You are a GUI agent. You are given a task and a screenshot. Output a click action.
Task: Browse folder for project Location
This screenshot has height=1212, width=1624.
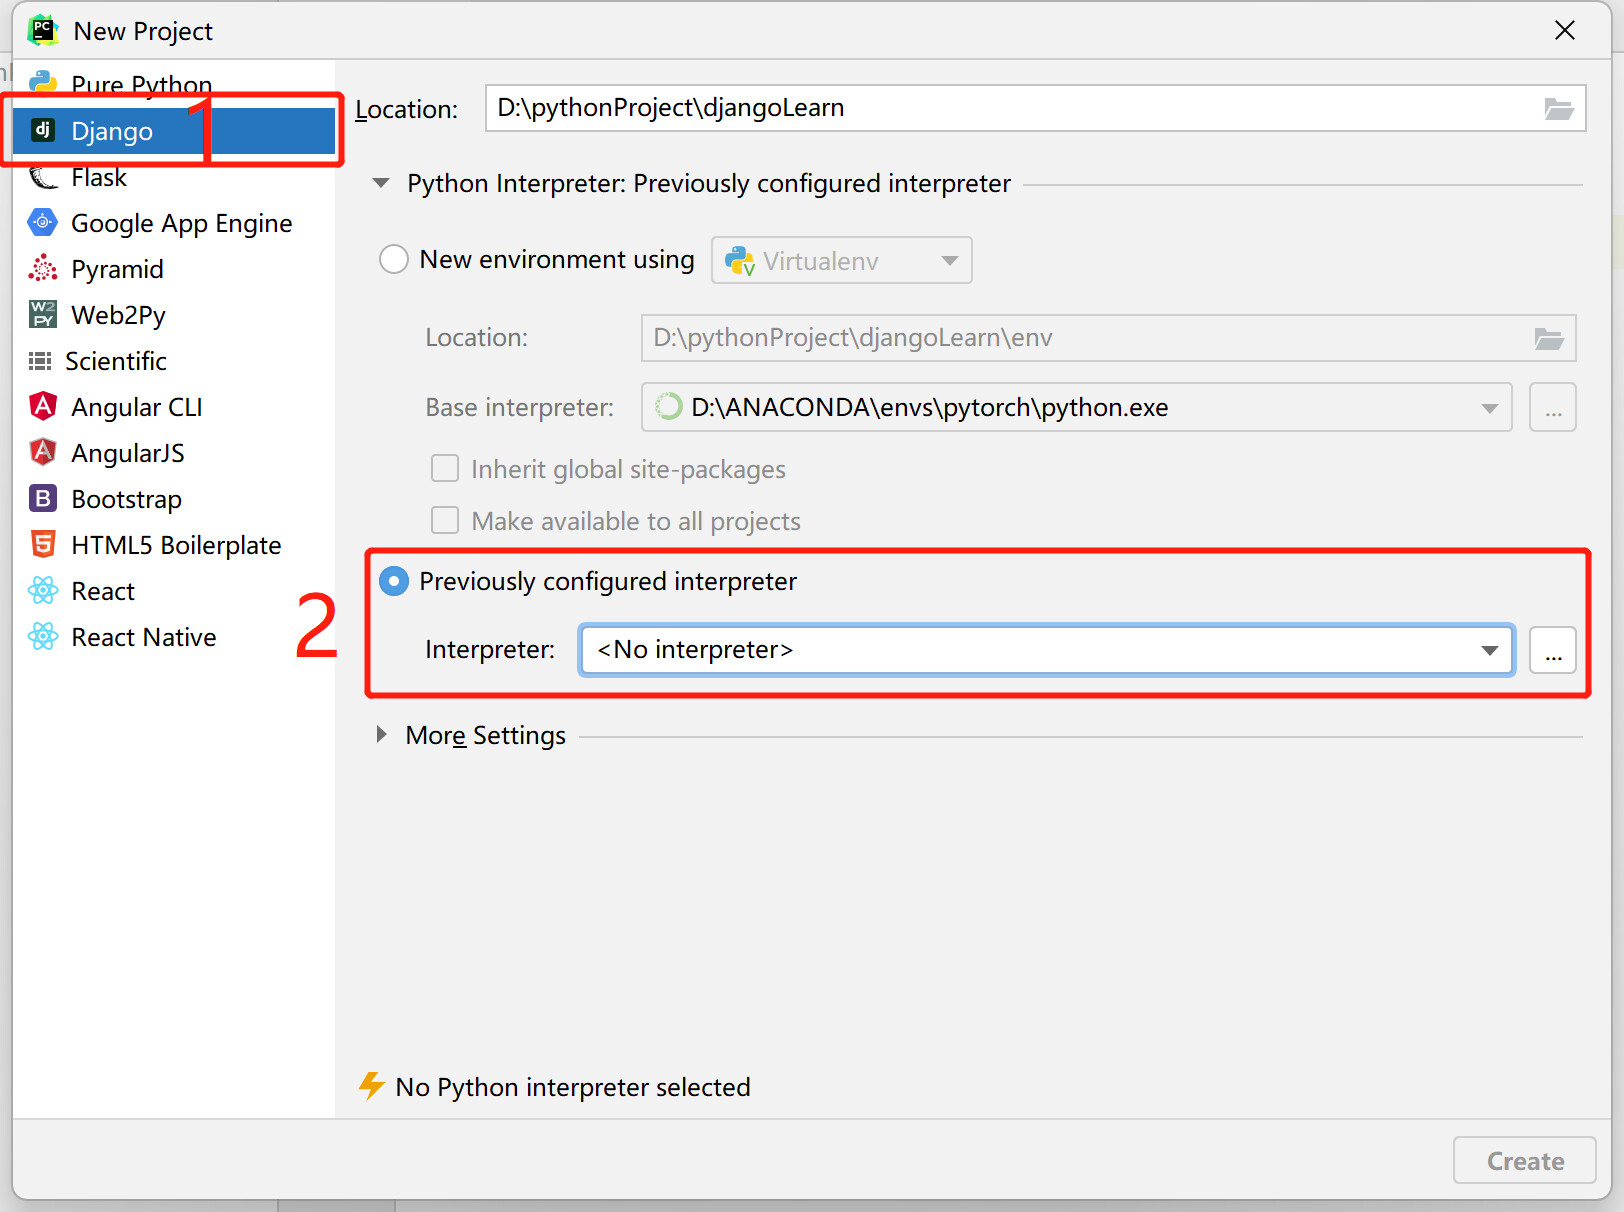(x=1559, y=108)
